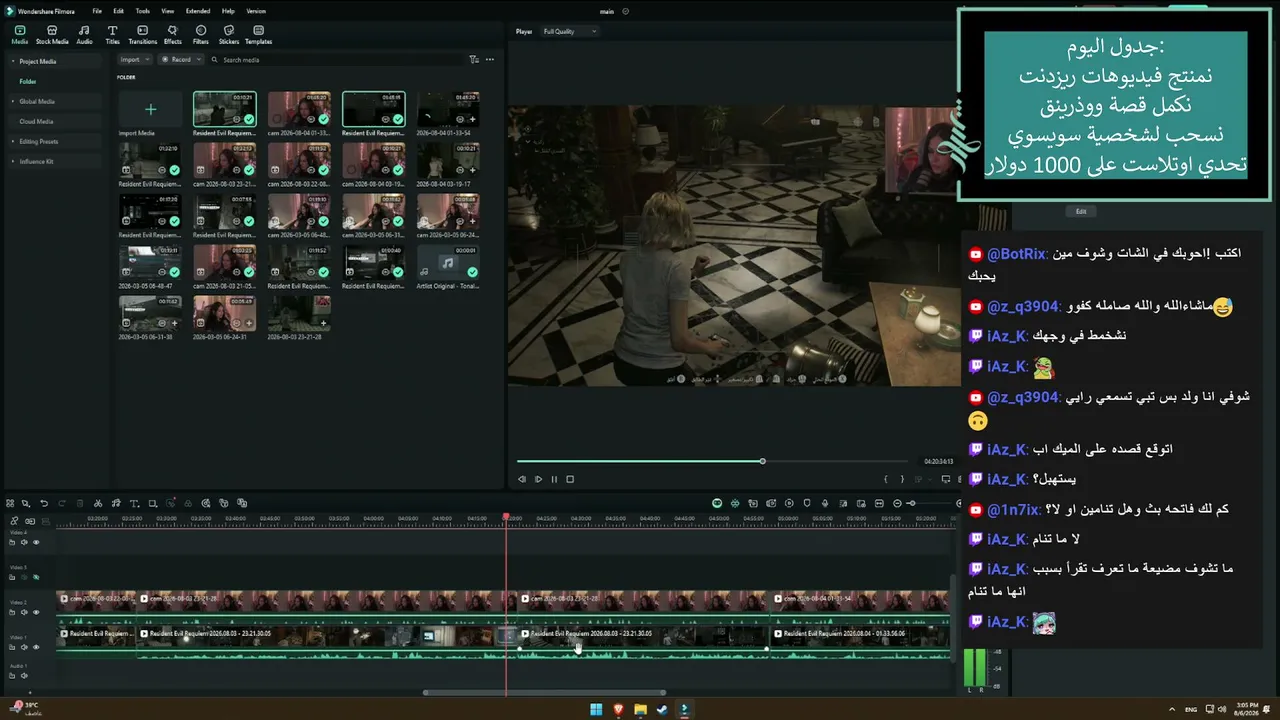Hide the Video 2 track
The width and height of the screenshot is (1280, 720).
pyautogui.click(x=36, y=612)
